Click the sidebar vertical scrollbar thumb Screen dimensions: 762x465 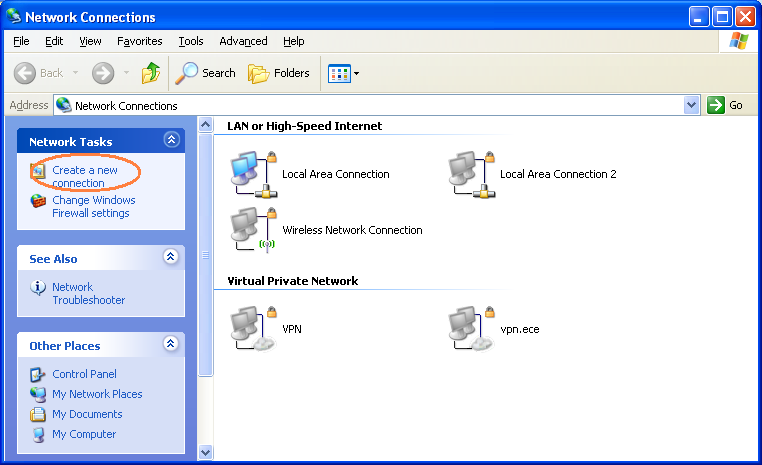(x=206, y=255)
